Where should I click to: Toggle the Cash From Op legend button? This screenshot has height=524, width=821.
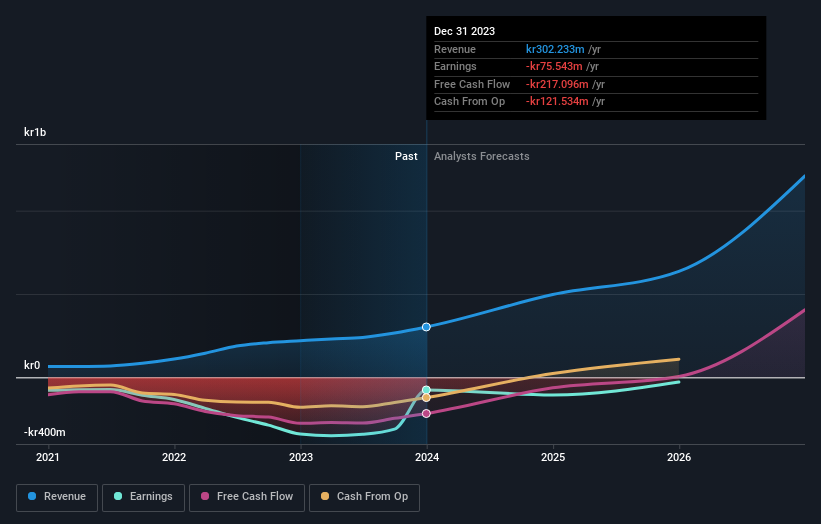[x=364, y=497]
